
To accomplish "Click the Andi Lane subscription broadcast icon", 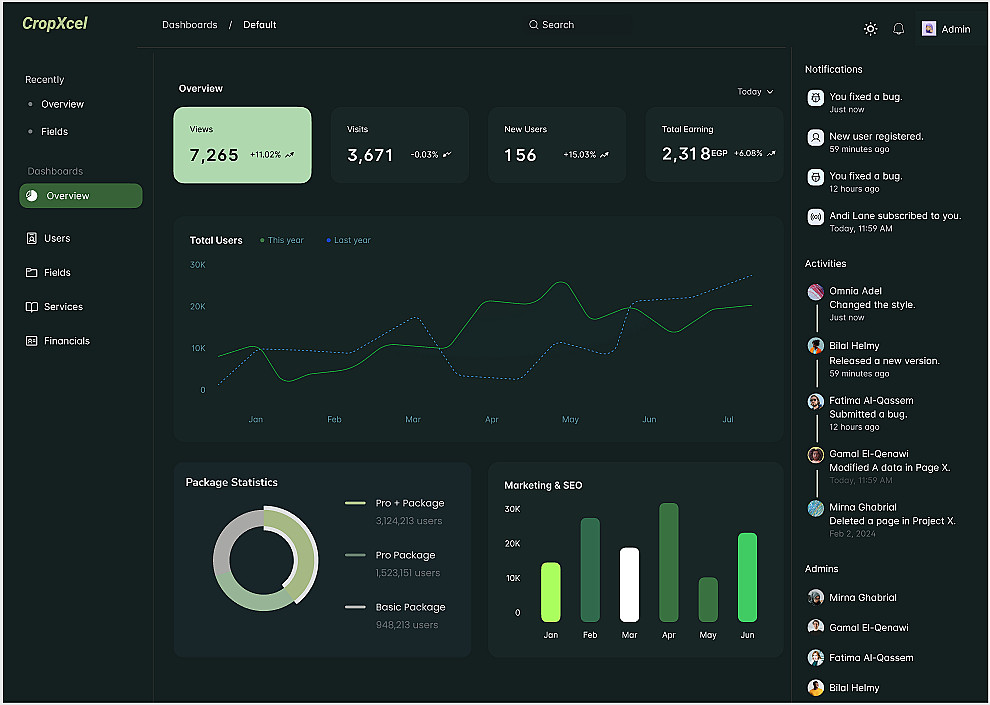I will pyautogui.click(x=816, y=217).
